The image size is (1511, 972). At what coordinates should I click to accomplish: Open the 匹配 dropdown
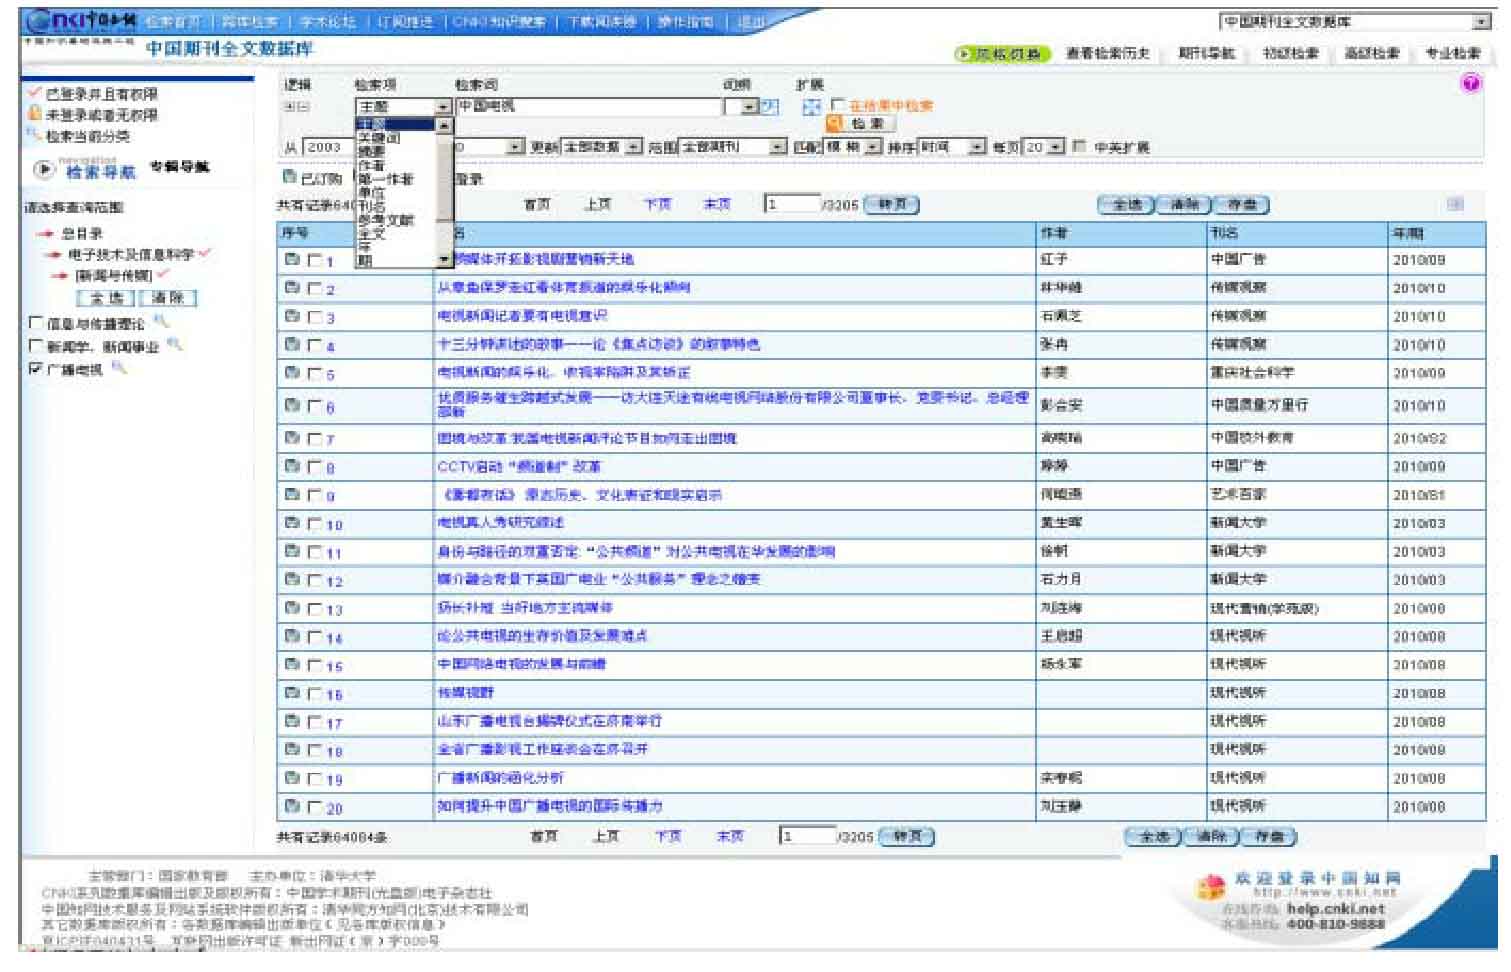point(852,147)
